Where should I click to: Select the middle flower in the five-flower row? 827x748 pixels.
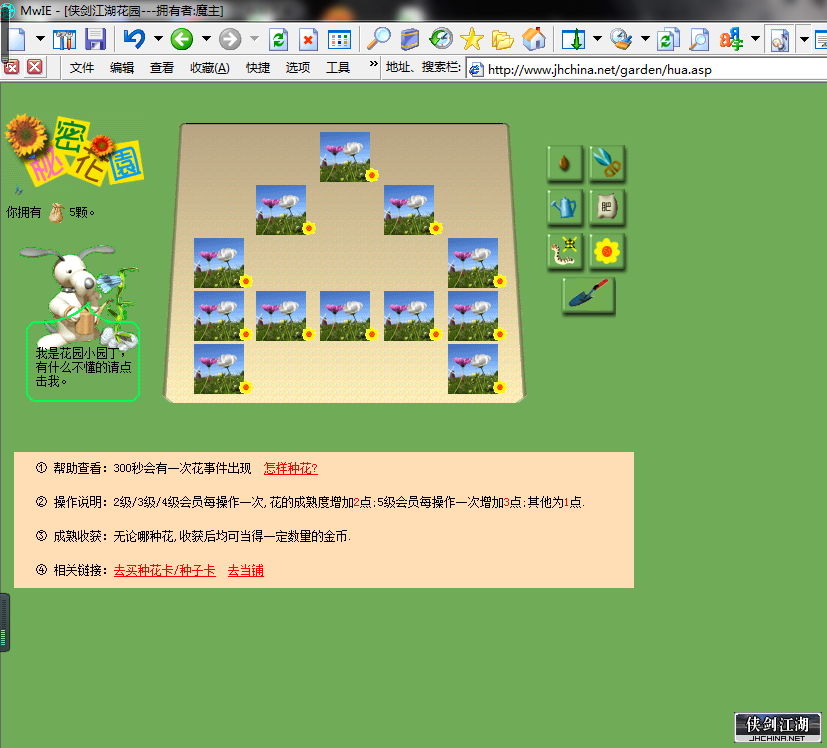tap(345, 316)
